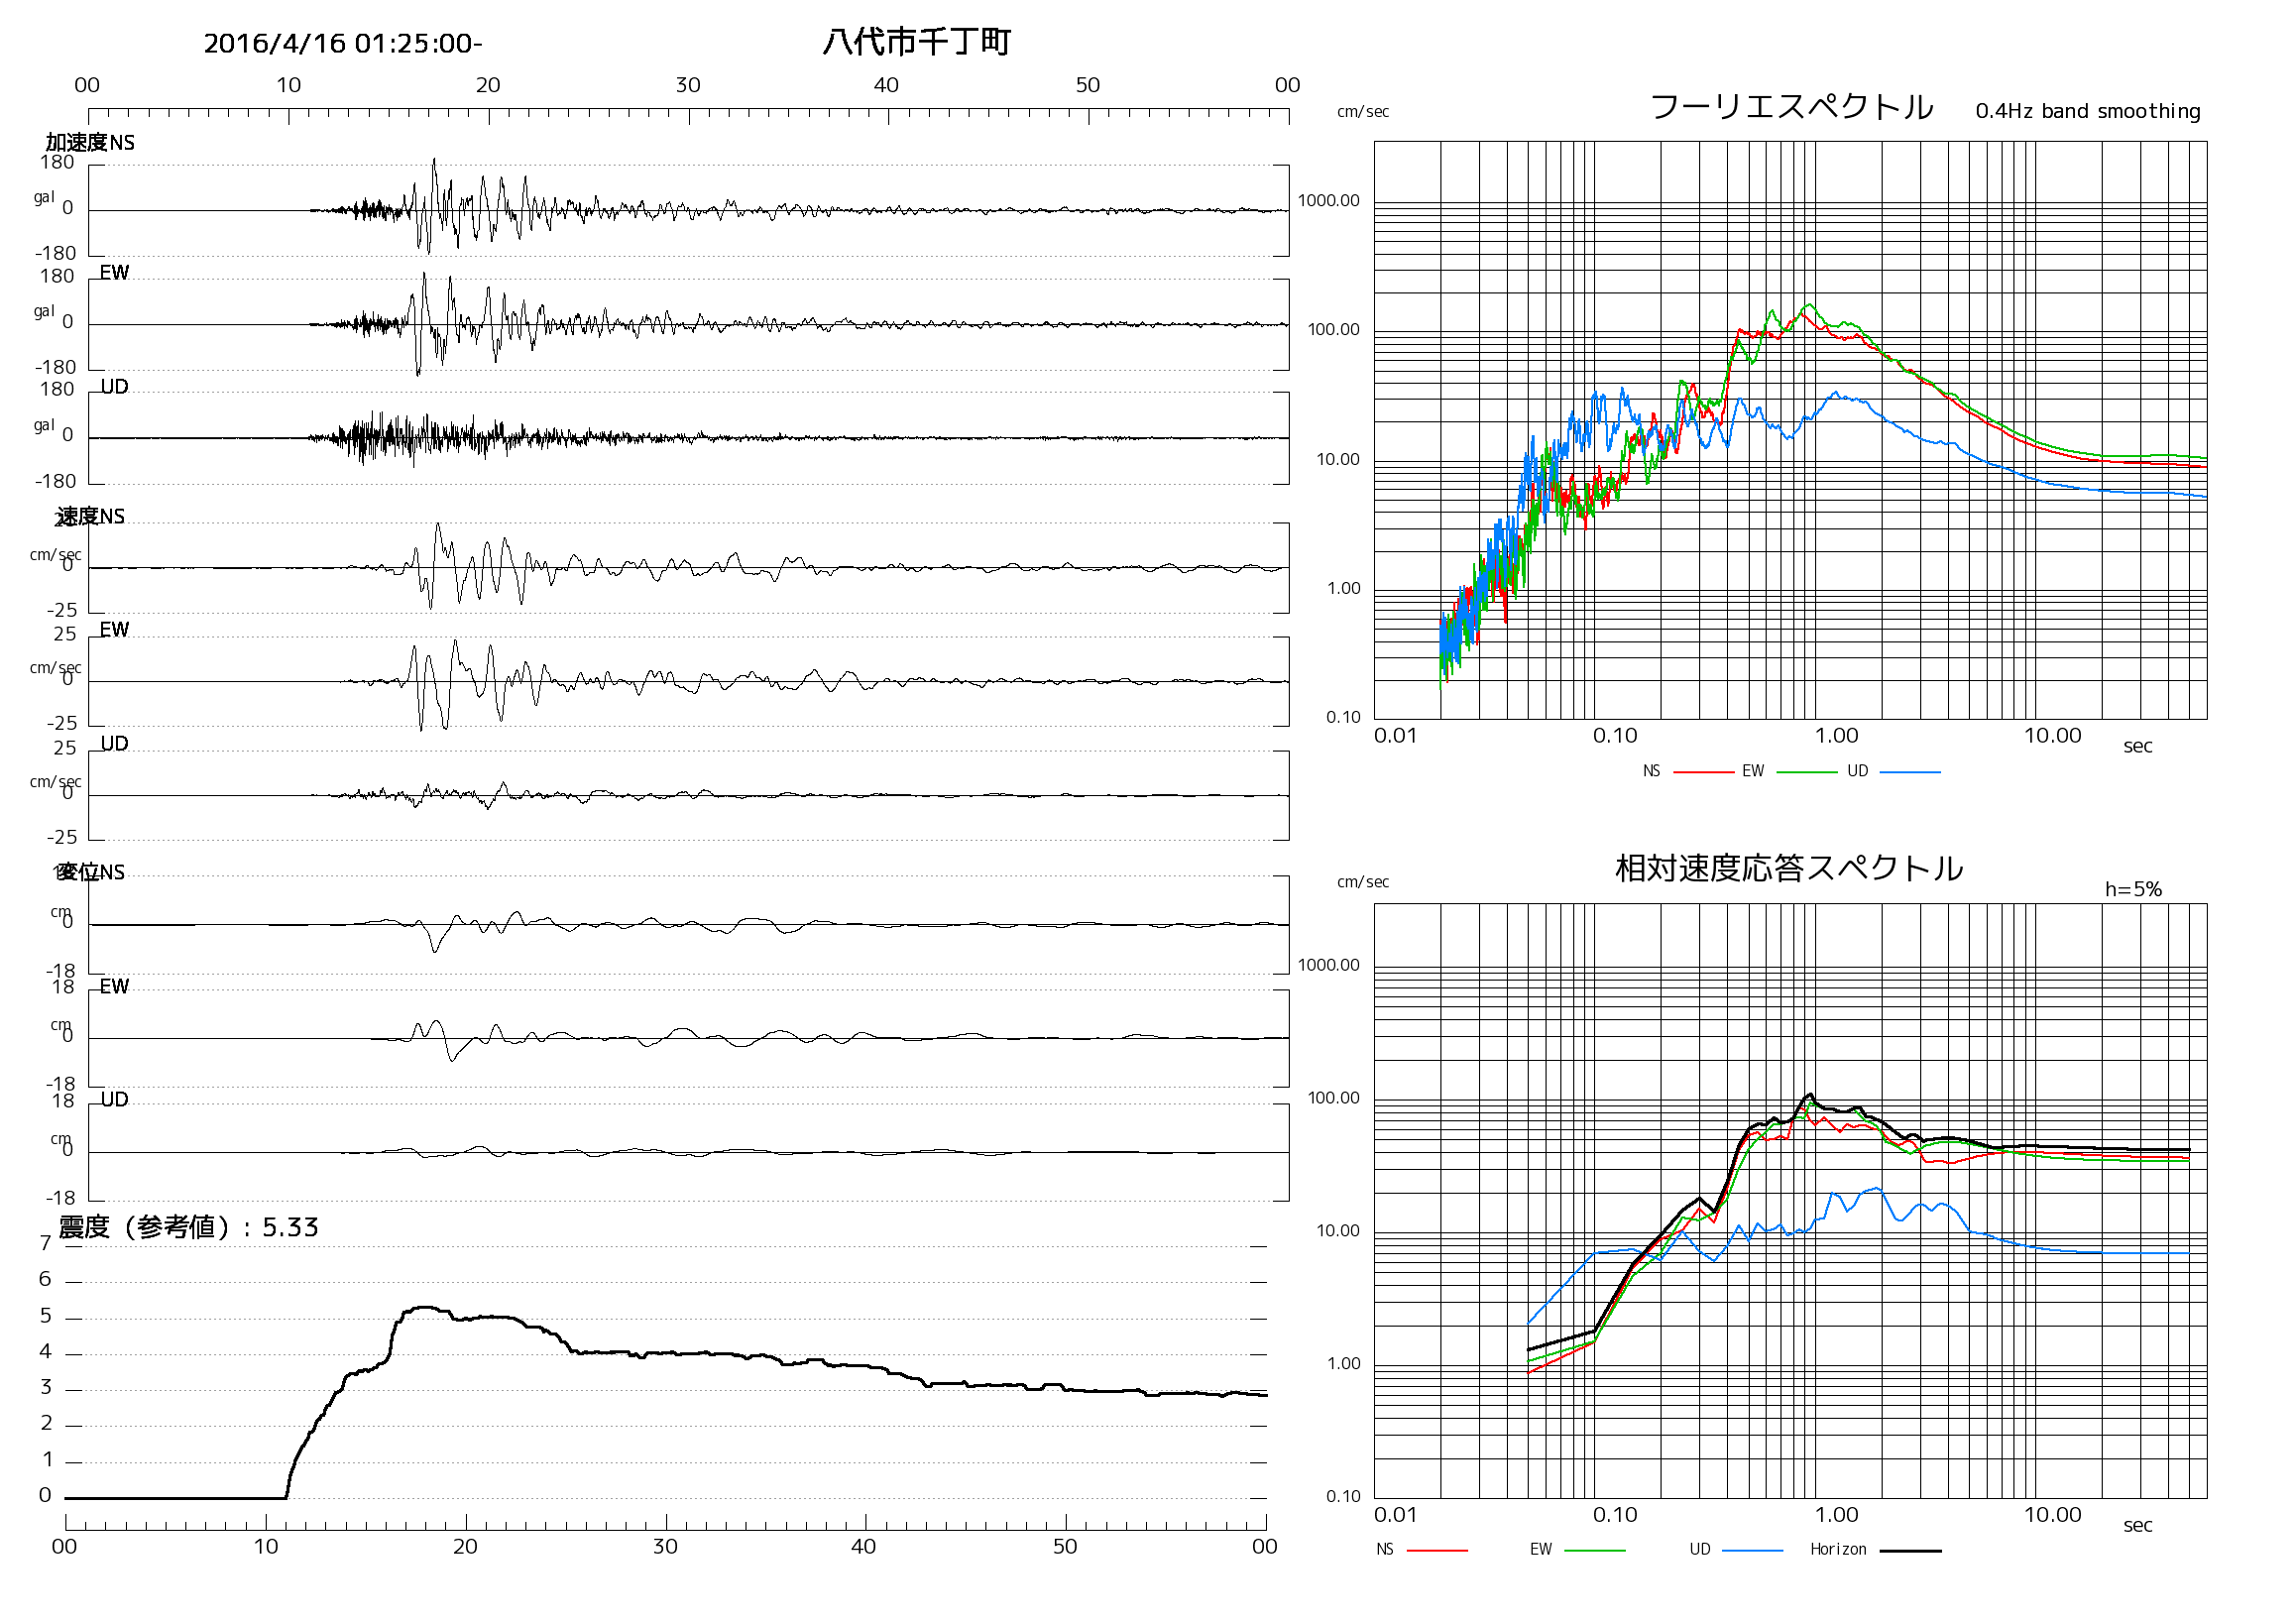Click the 0.4Hz band smoothing label

click(x=2088, y=111)
